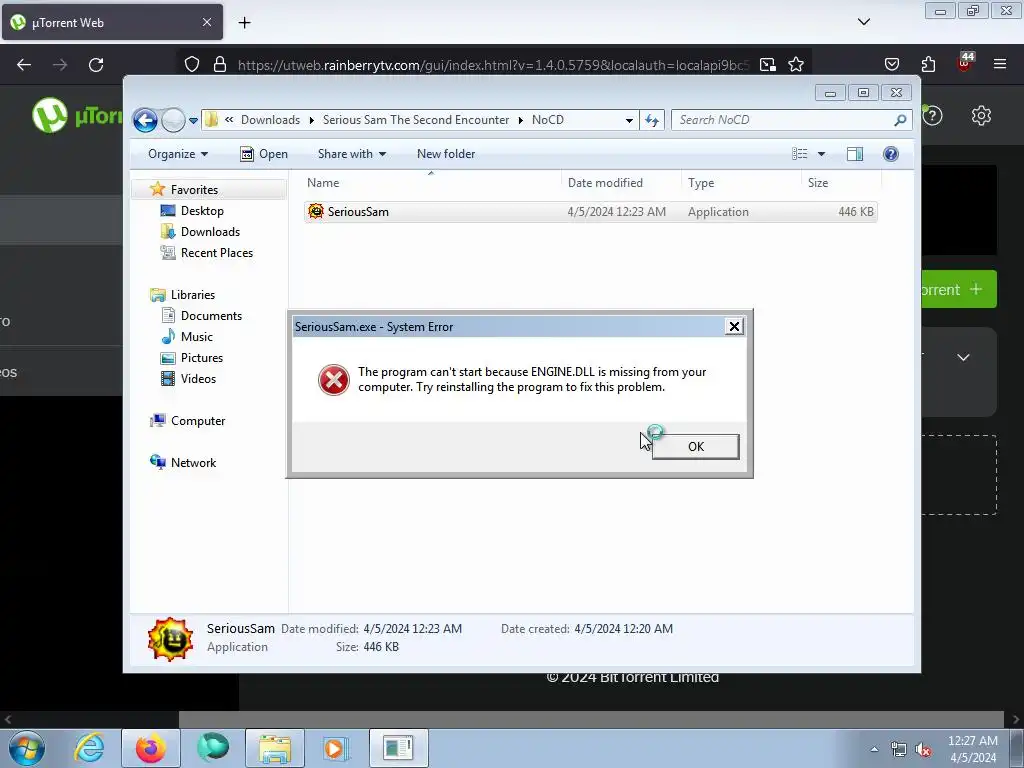Open the Windows Start menu

(27, 748)
